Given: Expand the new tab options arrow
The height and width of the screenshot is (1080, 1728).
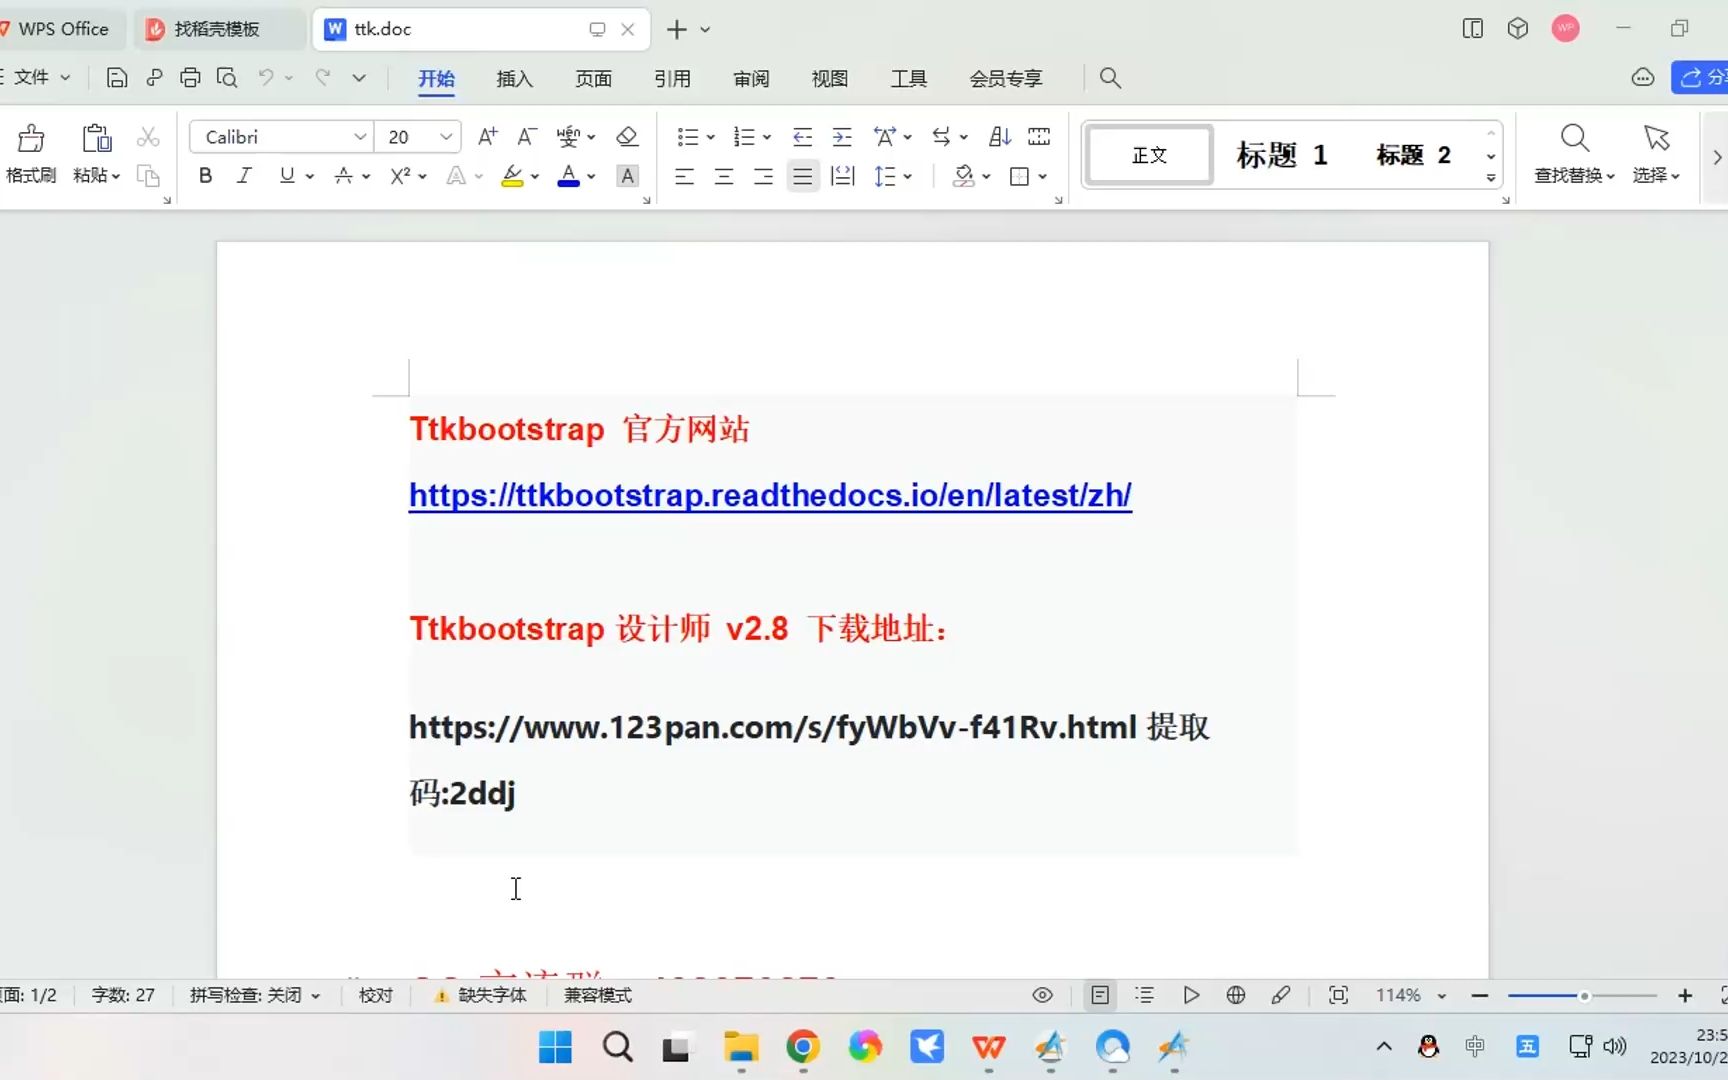Looking at the screenshot, I should coord(705,30).
